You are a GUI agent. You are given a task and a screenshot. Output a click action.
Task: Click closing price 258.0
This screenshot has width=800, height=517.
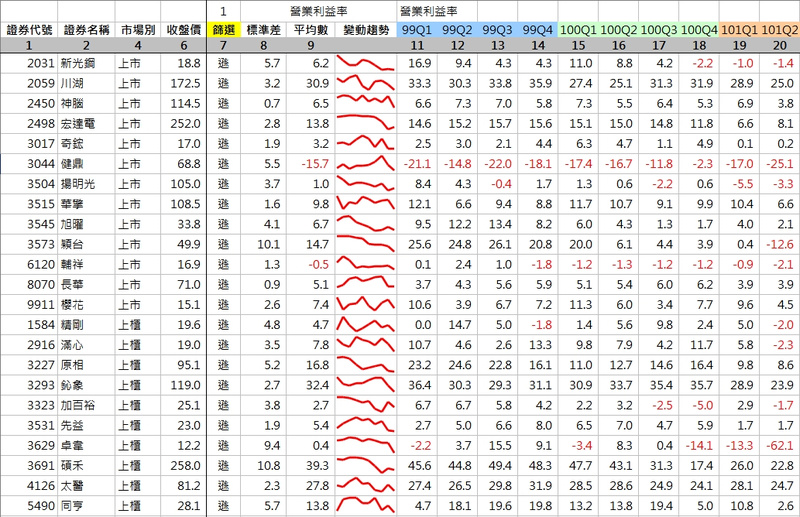pos(185,465)
